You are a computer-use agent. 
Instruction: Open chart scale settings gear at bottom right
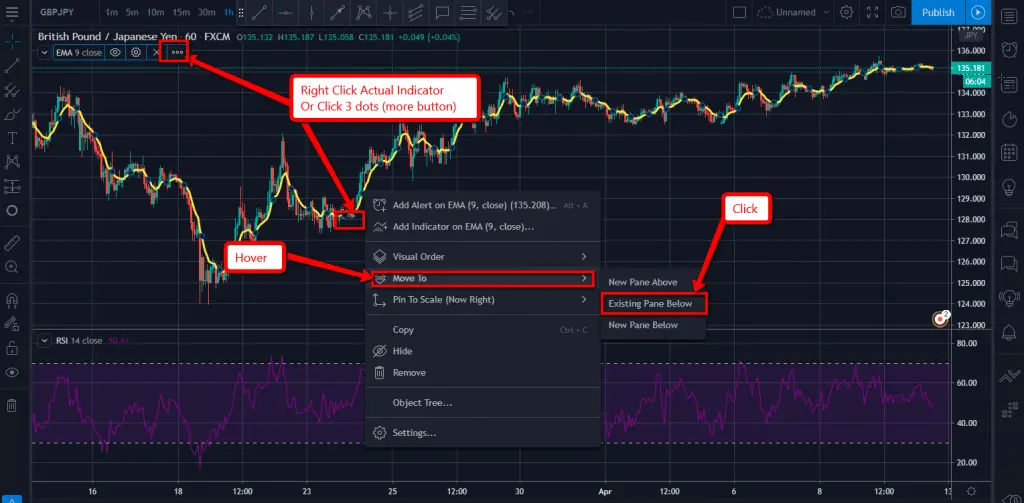coord(972,491)
